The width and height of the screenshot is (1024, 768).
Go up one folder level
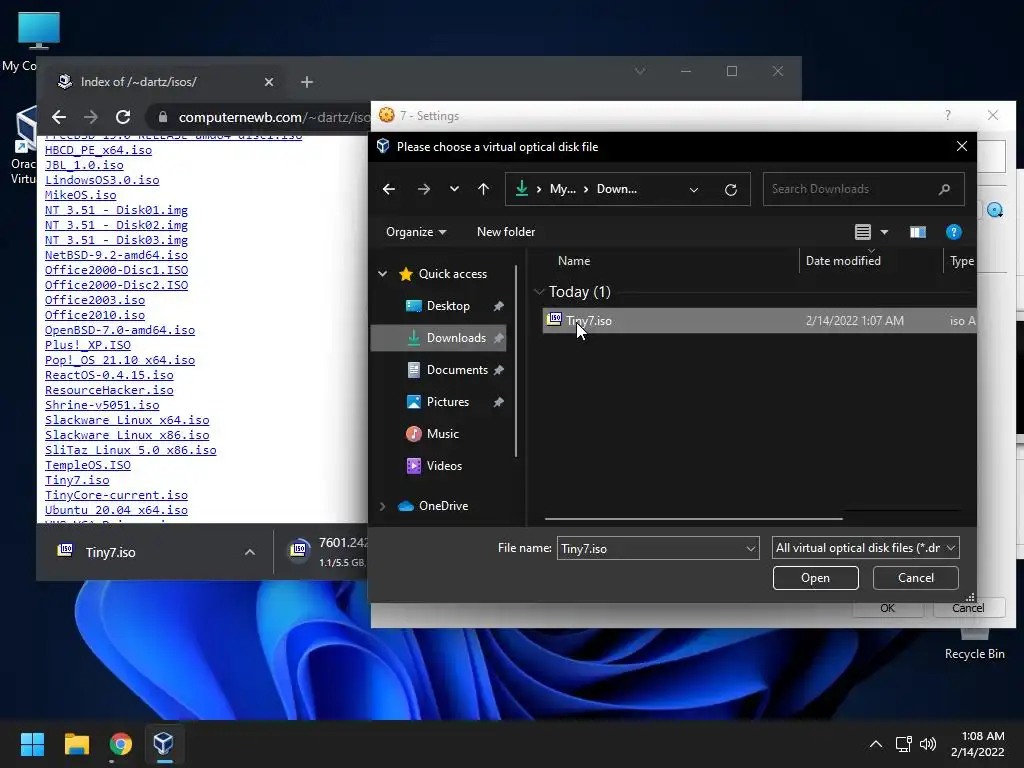pos(483,189)
